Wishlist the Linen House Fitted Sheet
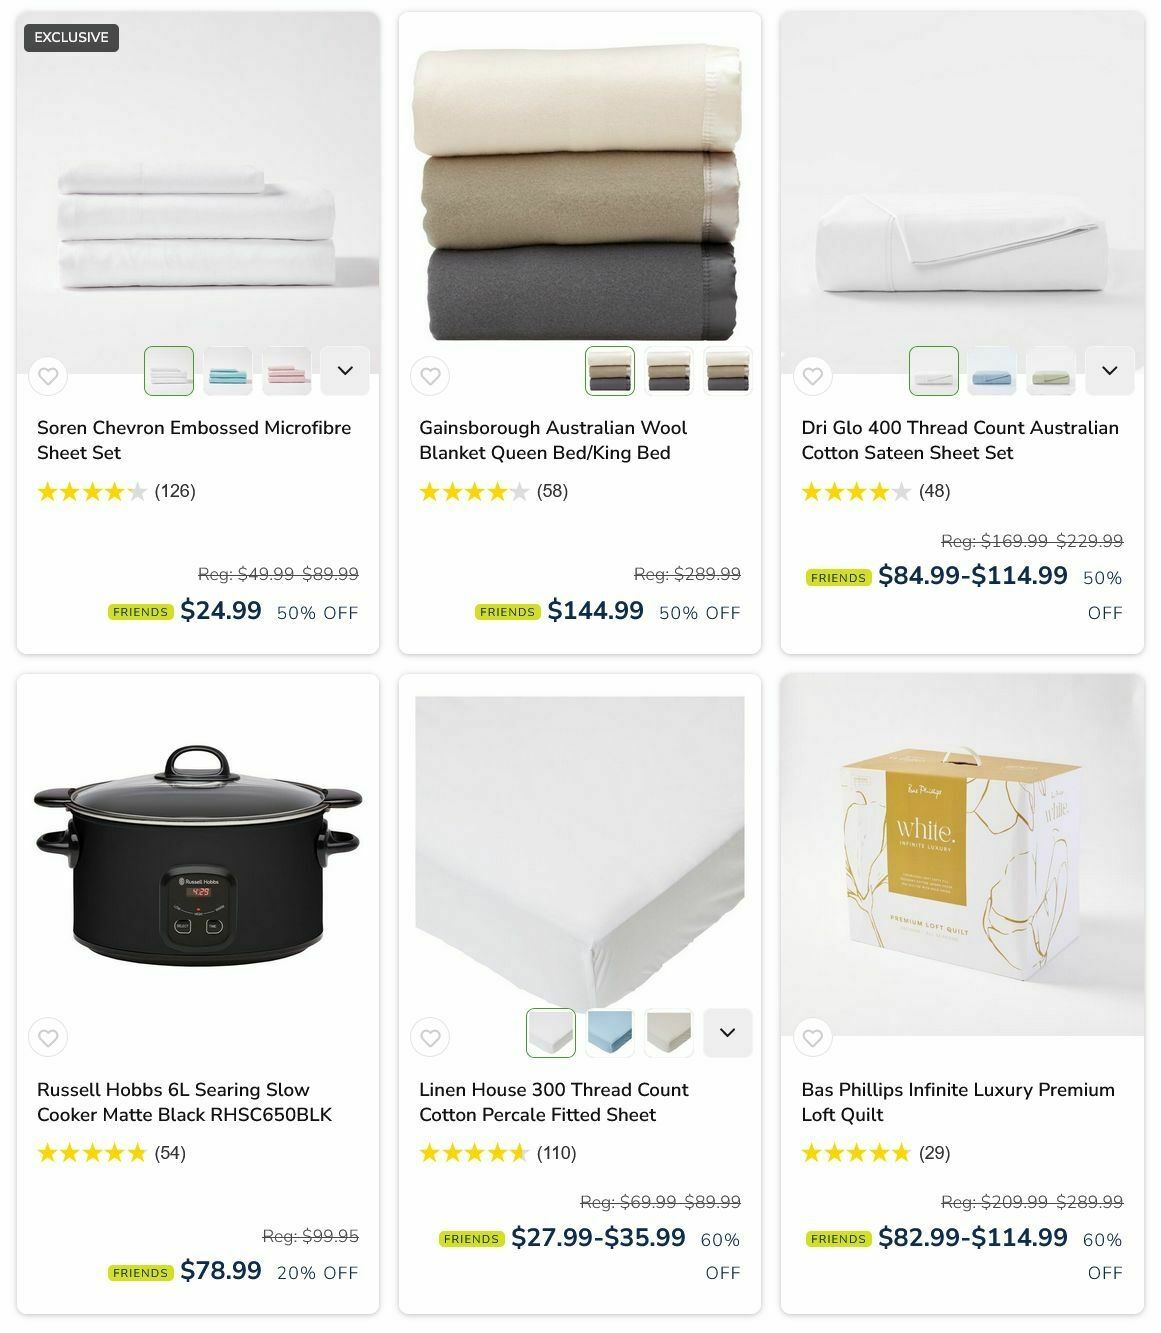The image size is (1161, 1333). pos(430,1038)
